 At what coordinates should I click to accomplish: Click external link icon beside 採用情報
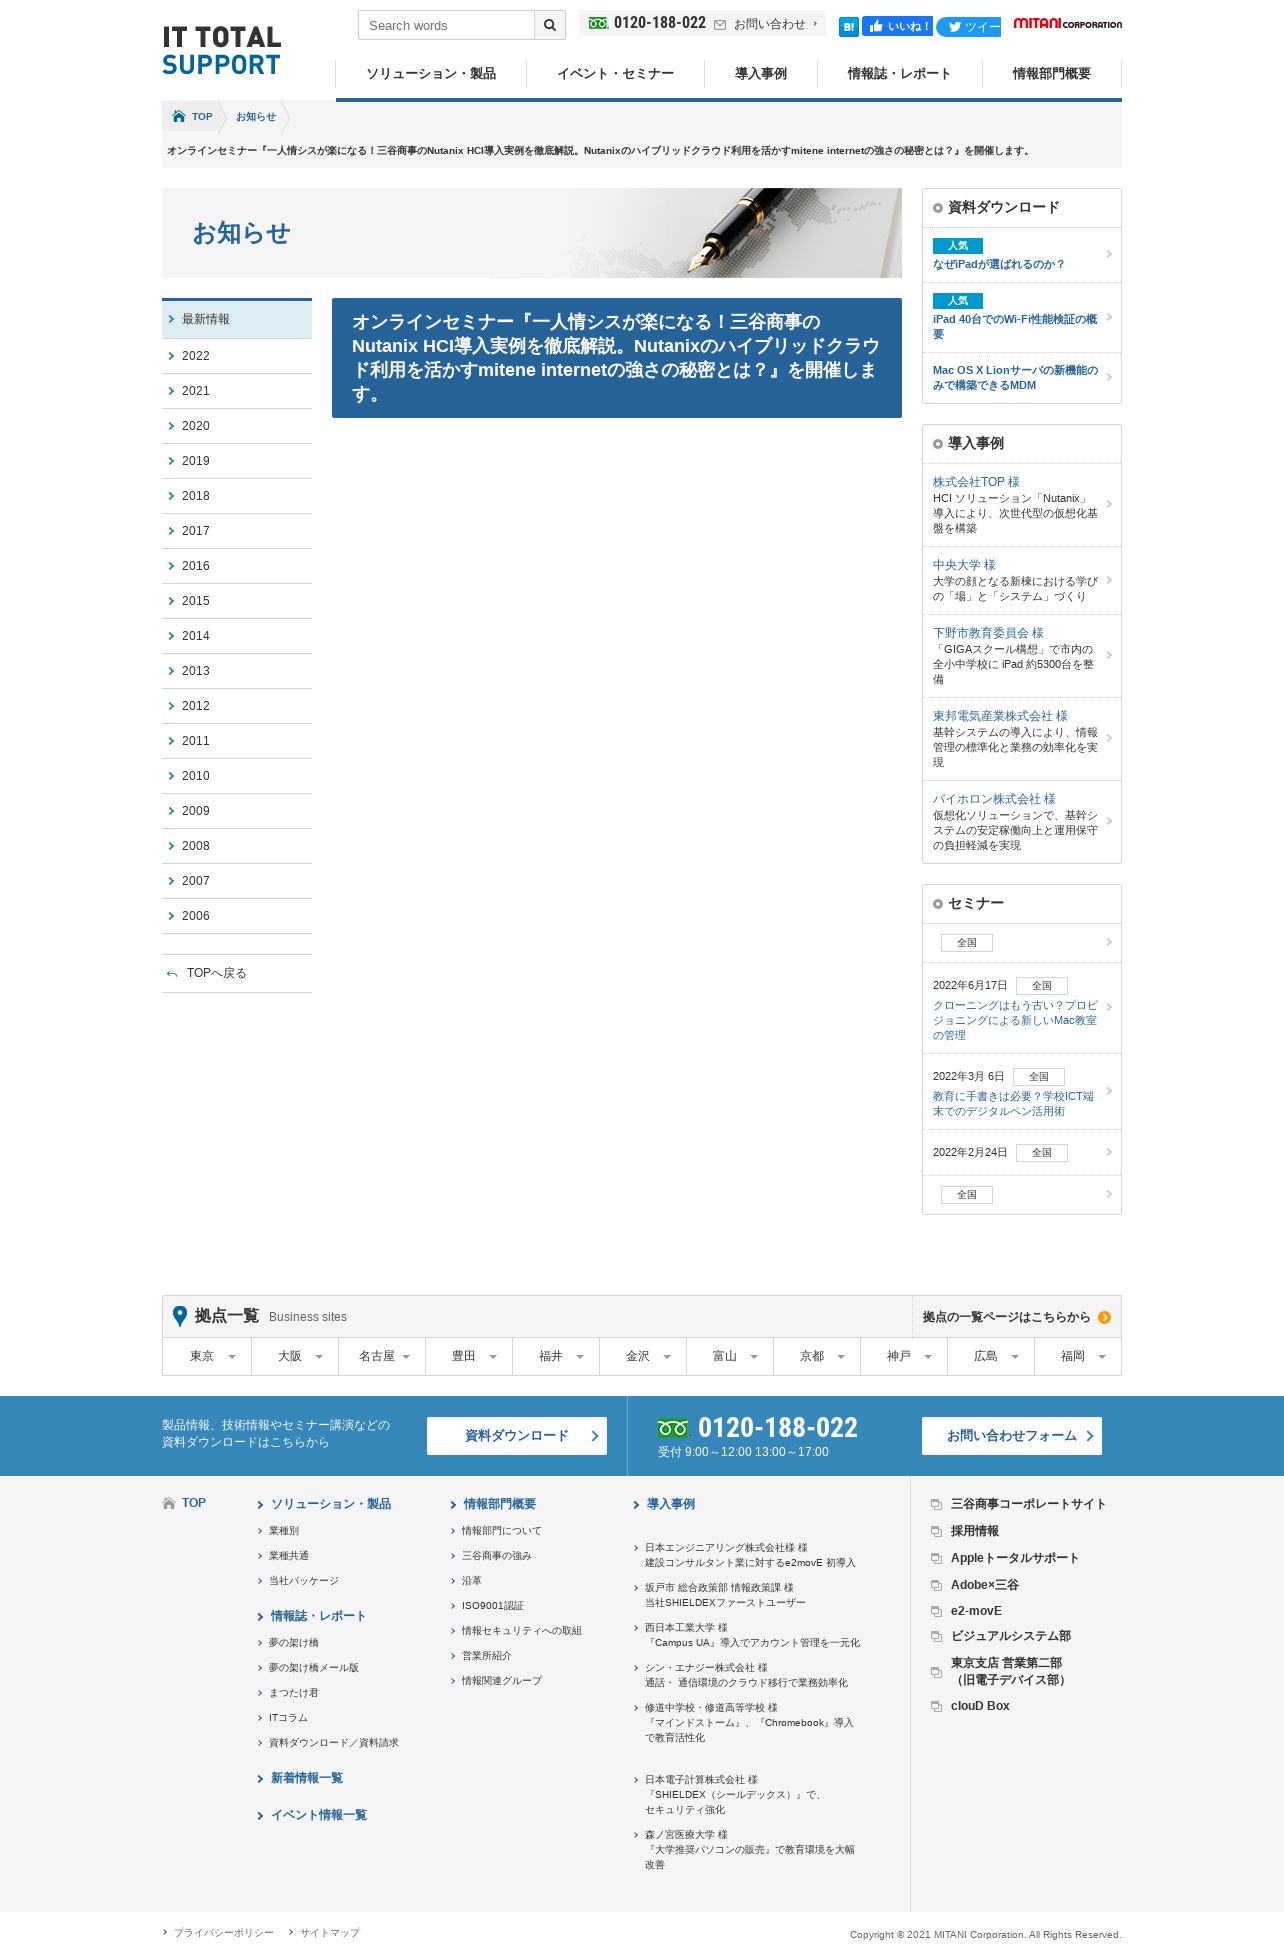coord(936,1532)
